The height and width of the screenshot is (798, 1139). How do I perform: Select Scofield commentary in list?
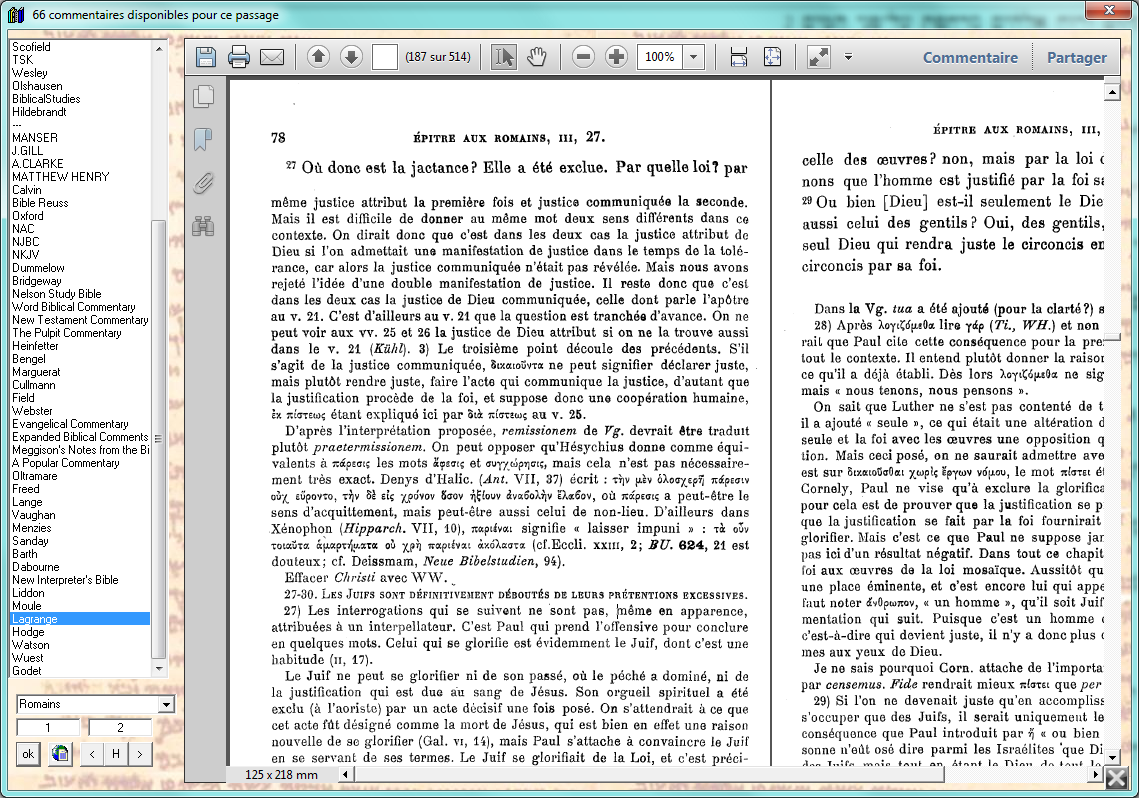click(31, 46)
